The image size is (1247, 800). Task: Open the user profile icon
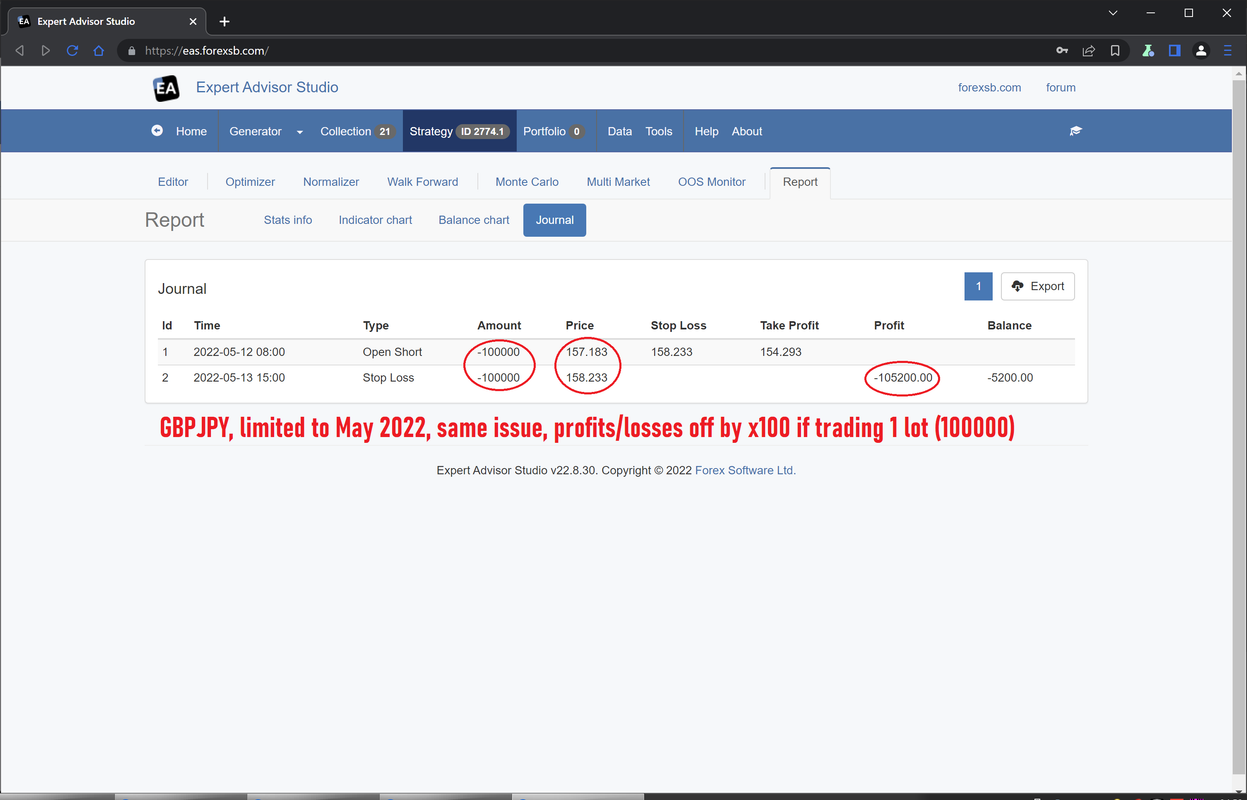coord(1201,50)
